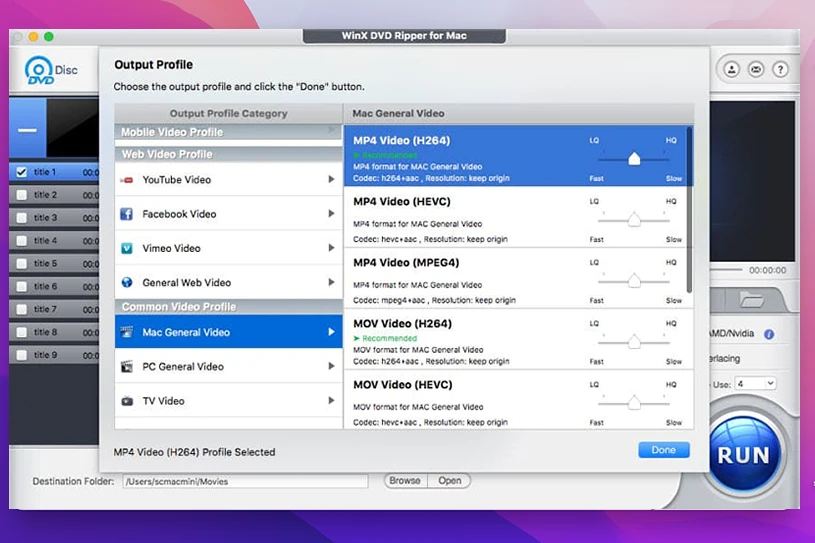Screen dimensions: 815x543
Task: Adjust MP4 Video (H264) quality slider
Action: 634,159
